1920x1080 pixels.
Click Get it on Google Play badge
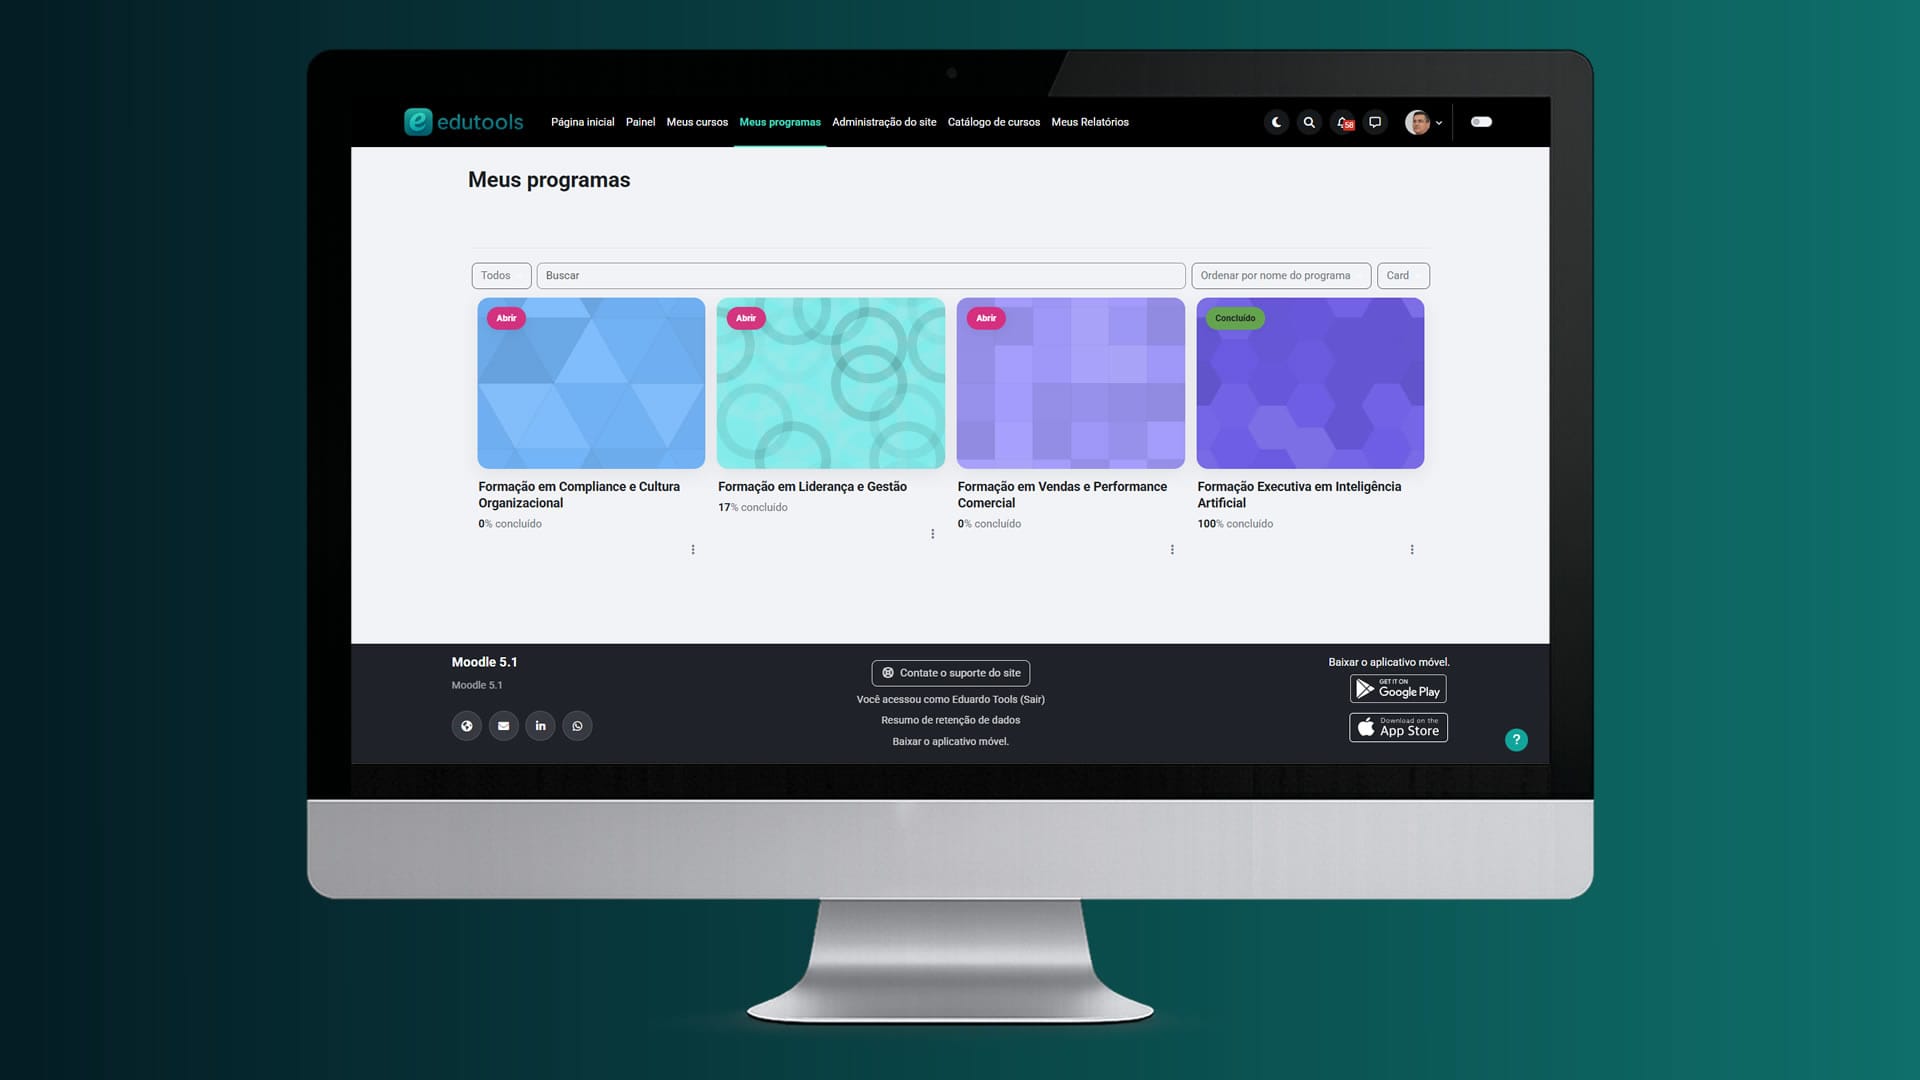click(x=1398, y=689)
